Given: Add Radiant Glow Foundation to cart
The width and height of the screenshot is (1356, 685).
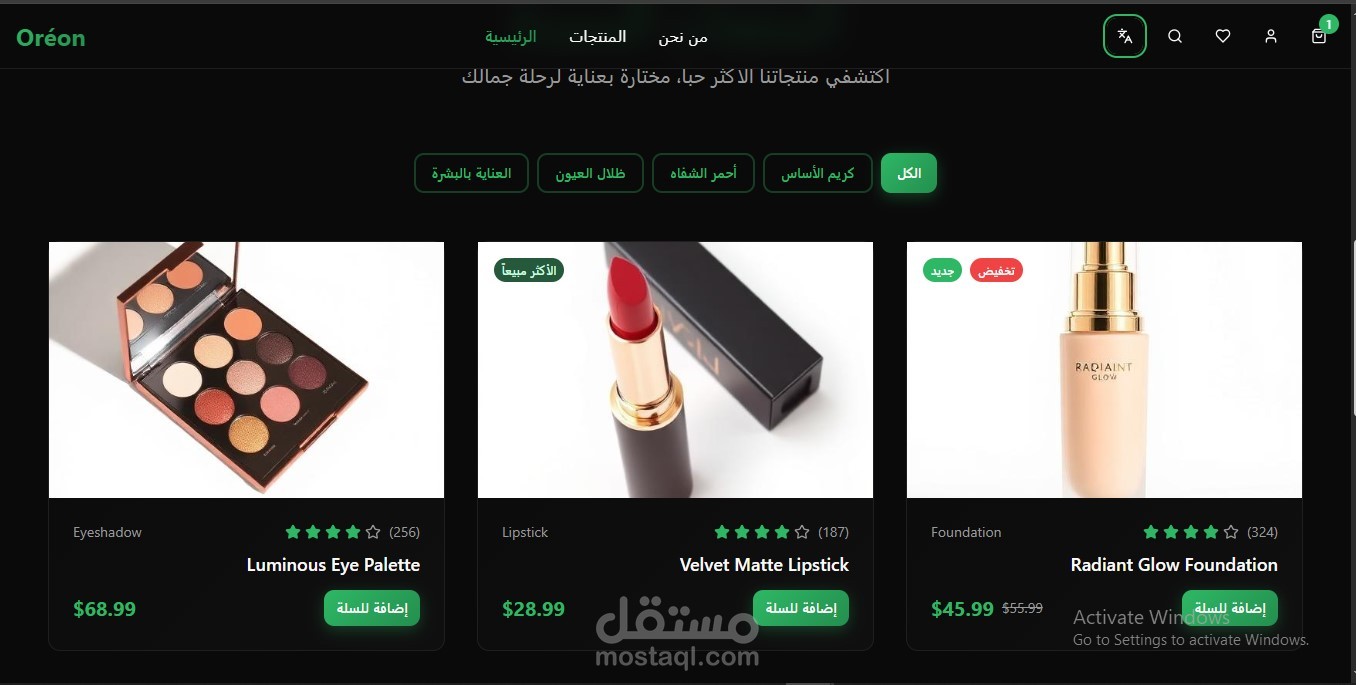Looking at the screenshot, I should click(1230, 608).
